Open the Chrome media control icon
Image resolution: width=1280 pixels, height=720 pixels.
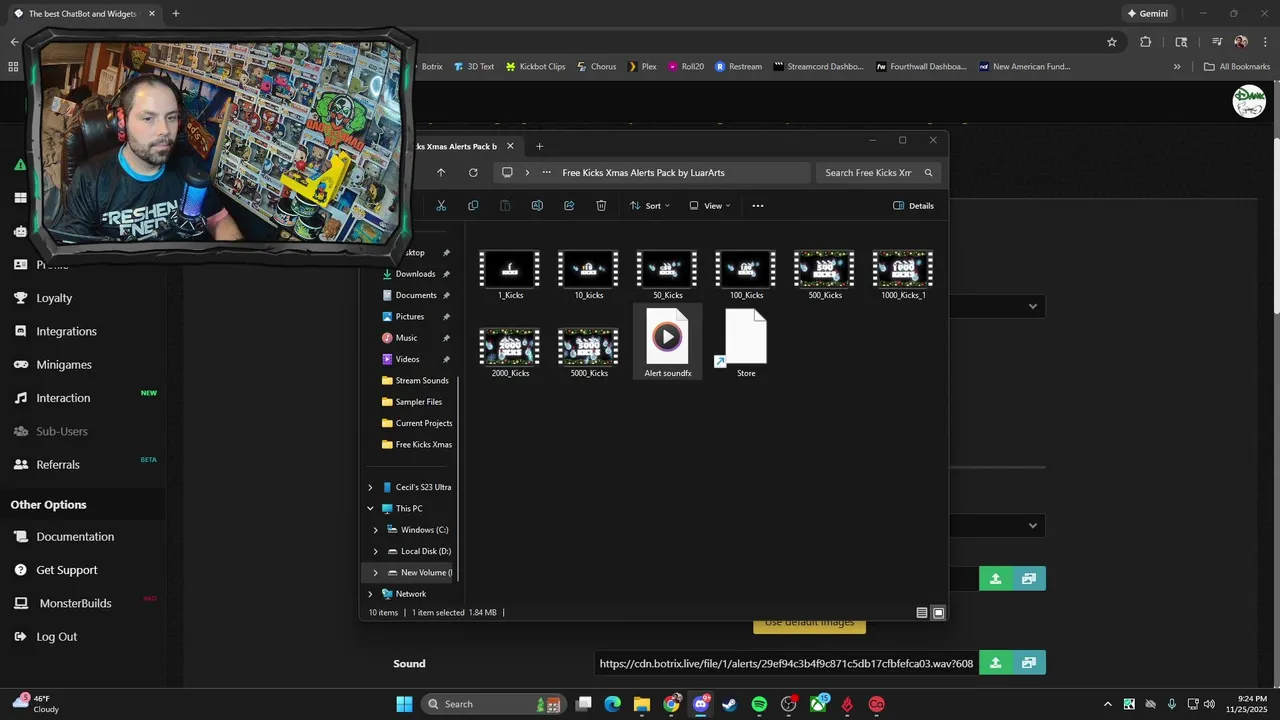[1217, 42]
